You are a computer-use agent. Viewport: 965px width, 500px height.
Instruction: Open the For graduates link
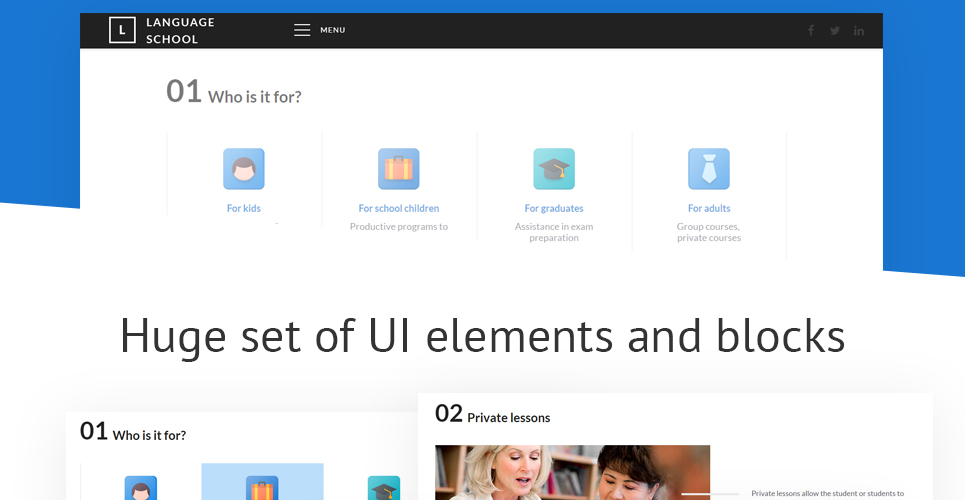[554, 208]
